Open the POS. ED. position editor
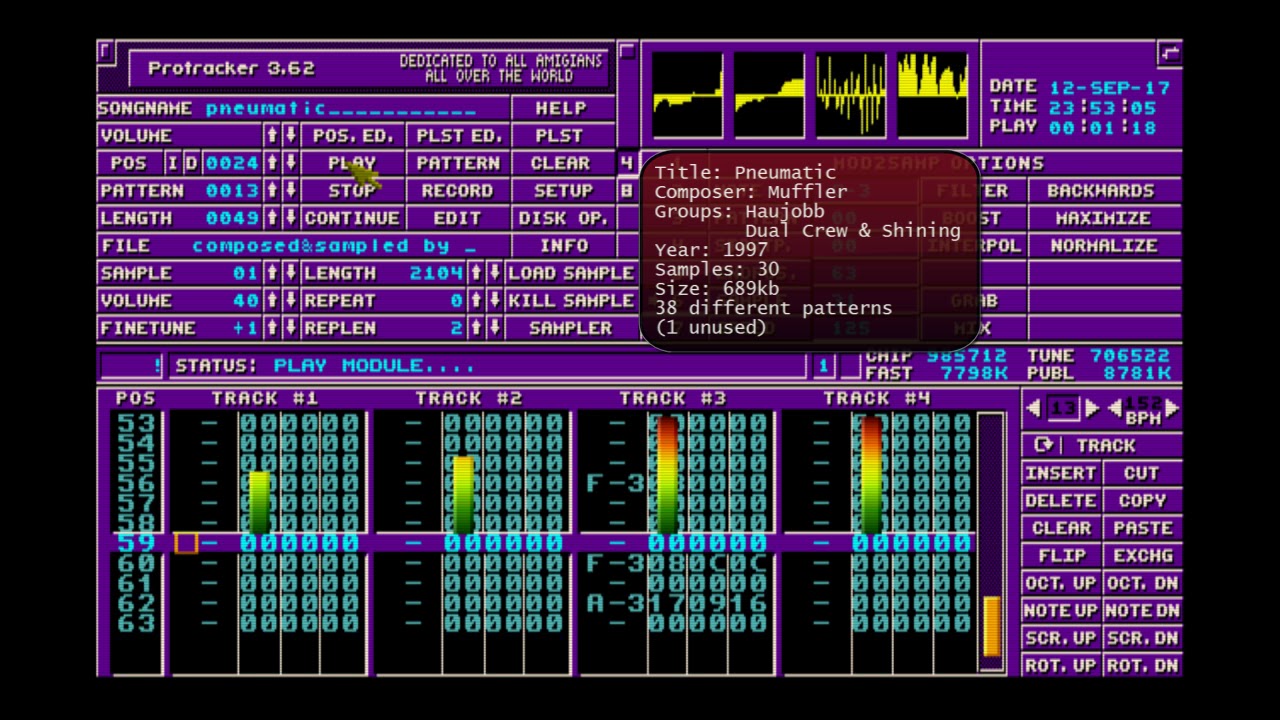1280x720 pixels. point(352,135)
